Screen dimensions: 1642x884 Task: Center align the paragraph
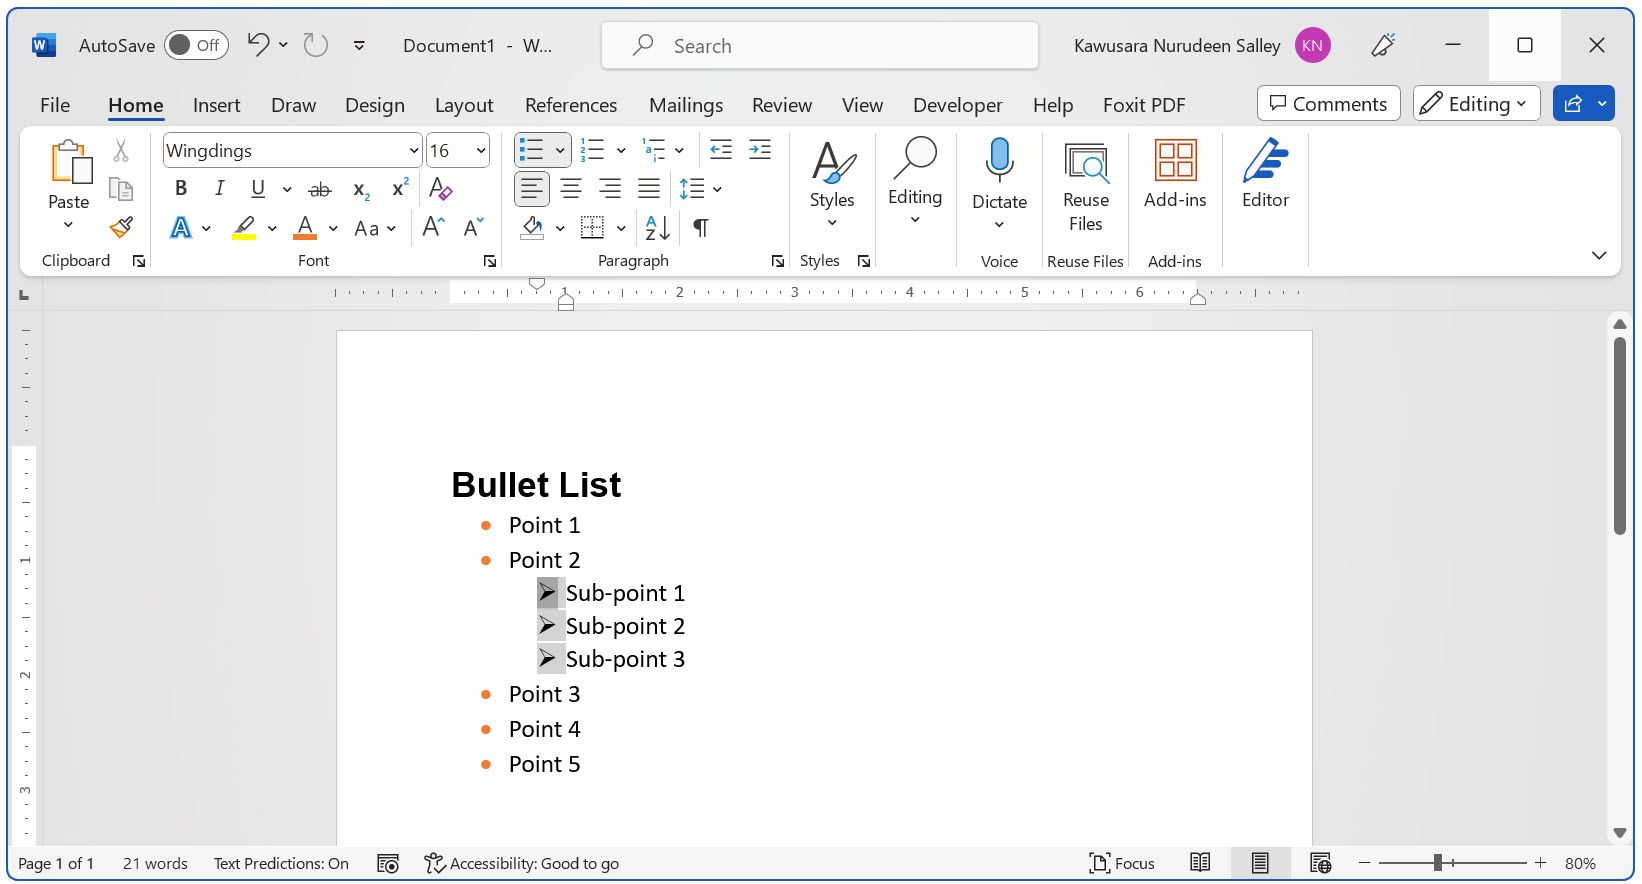point(571,188)
